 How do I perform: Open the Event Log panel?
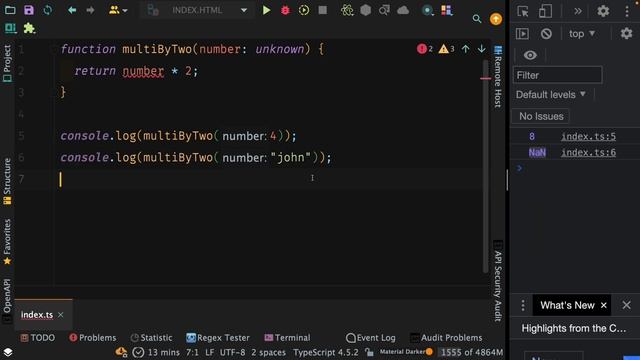[371, 338]
